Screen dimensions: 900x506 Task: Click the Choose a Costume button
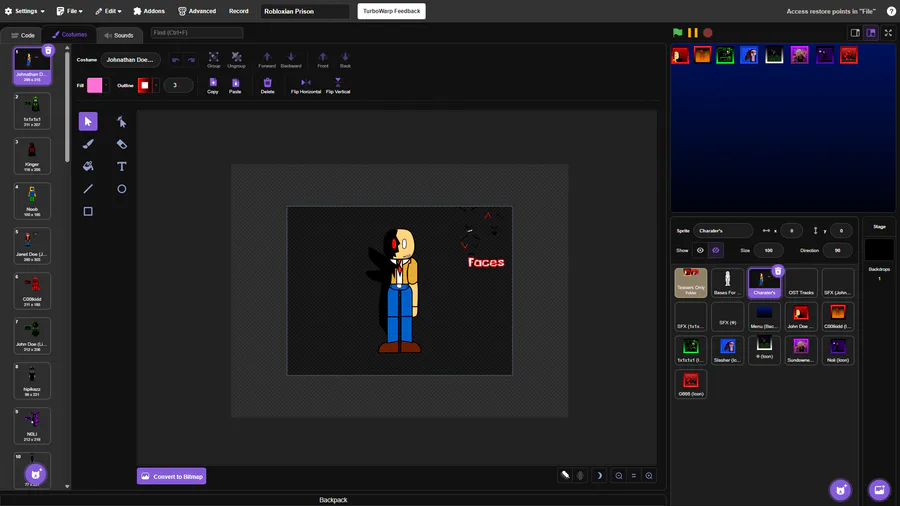[36, 474]
